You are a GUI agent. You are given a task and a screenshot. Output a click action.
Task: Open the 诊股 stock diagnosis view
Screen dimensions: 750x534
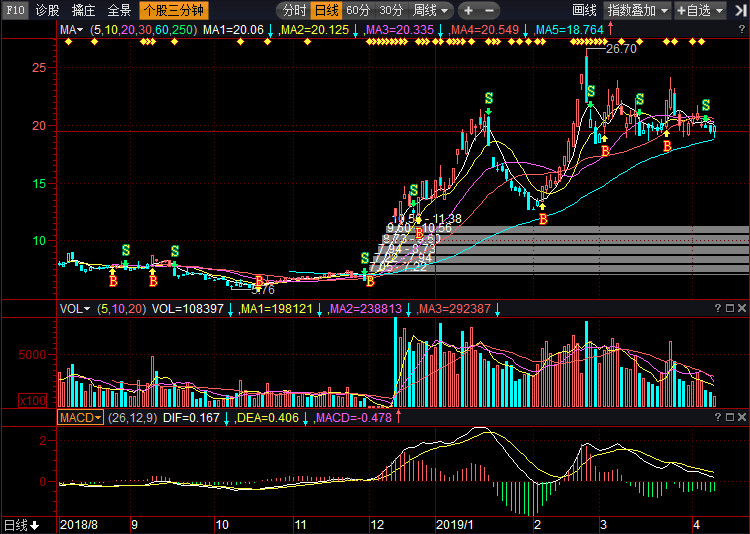pos(46,10)
